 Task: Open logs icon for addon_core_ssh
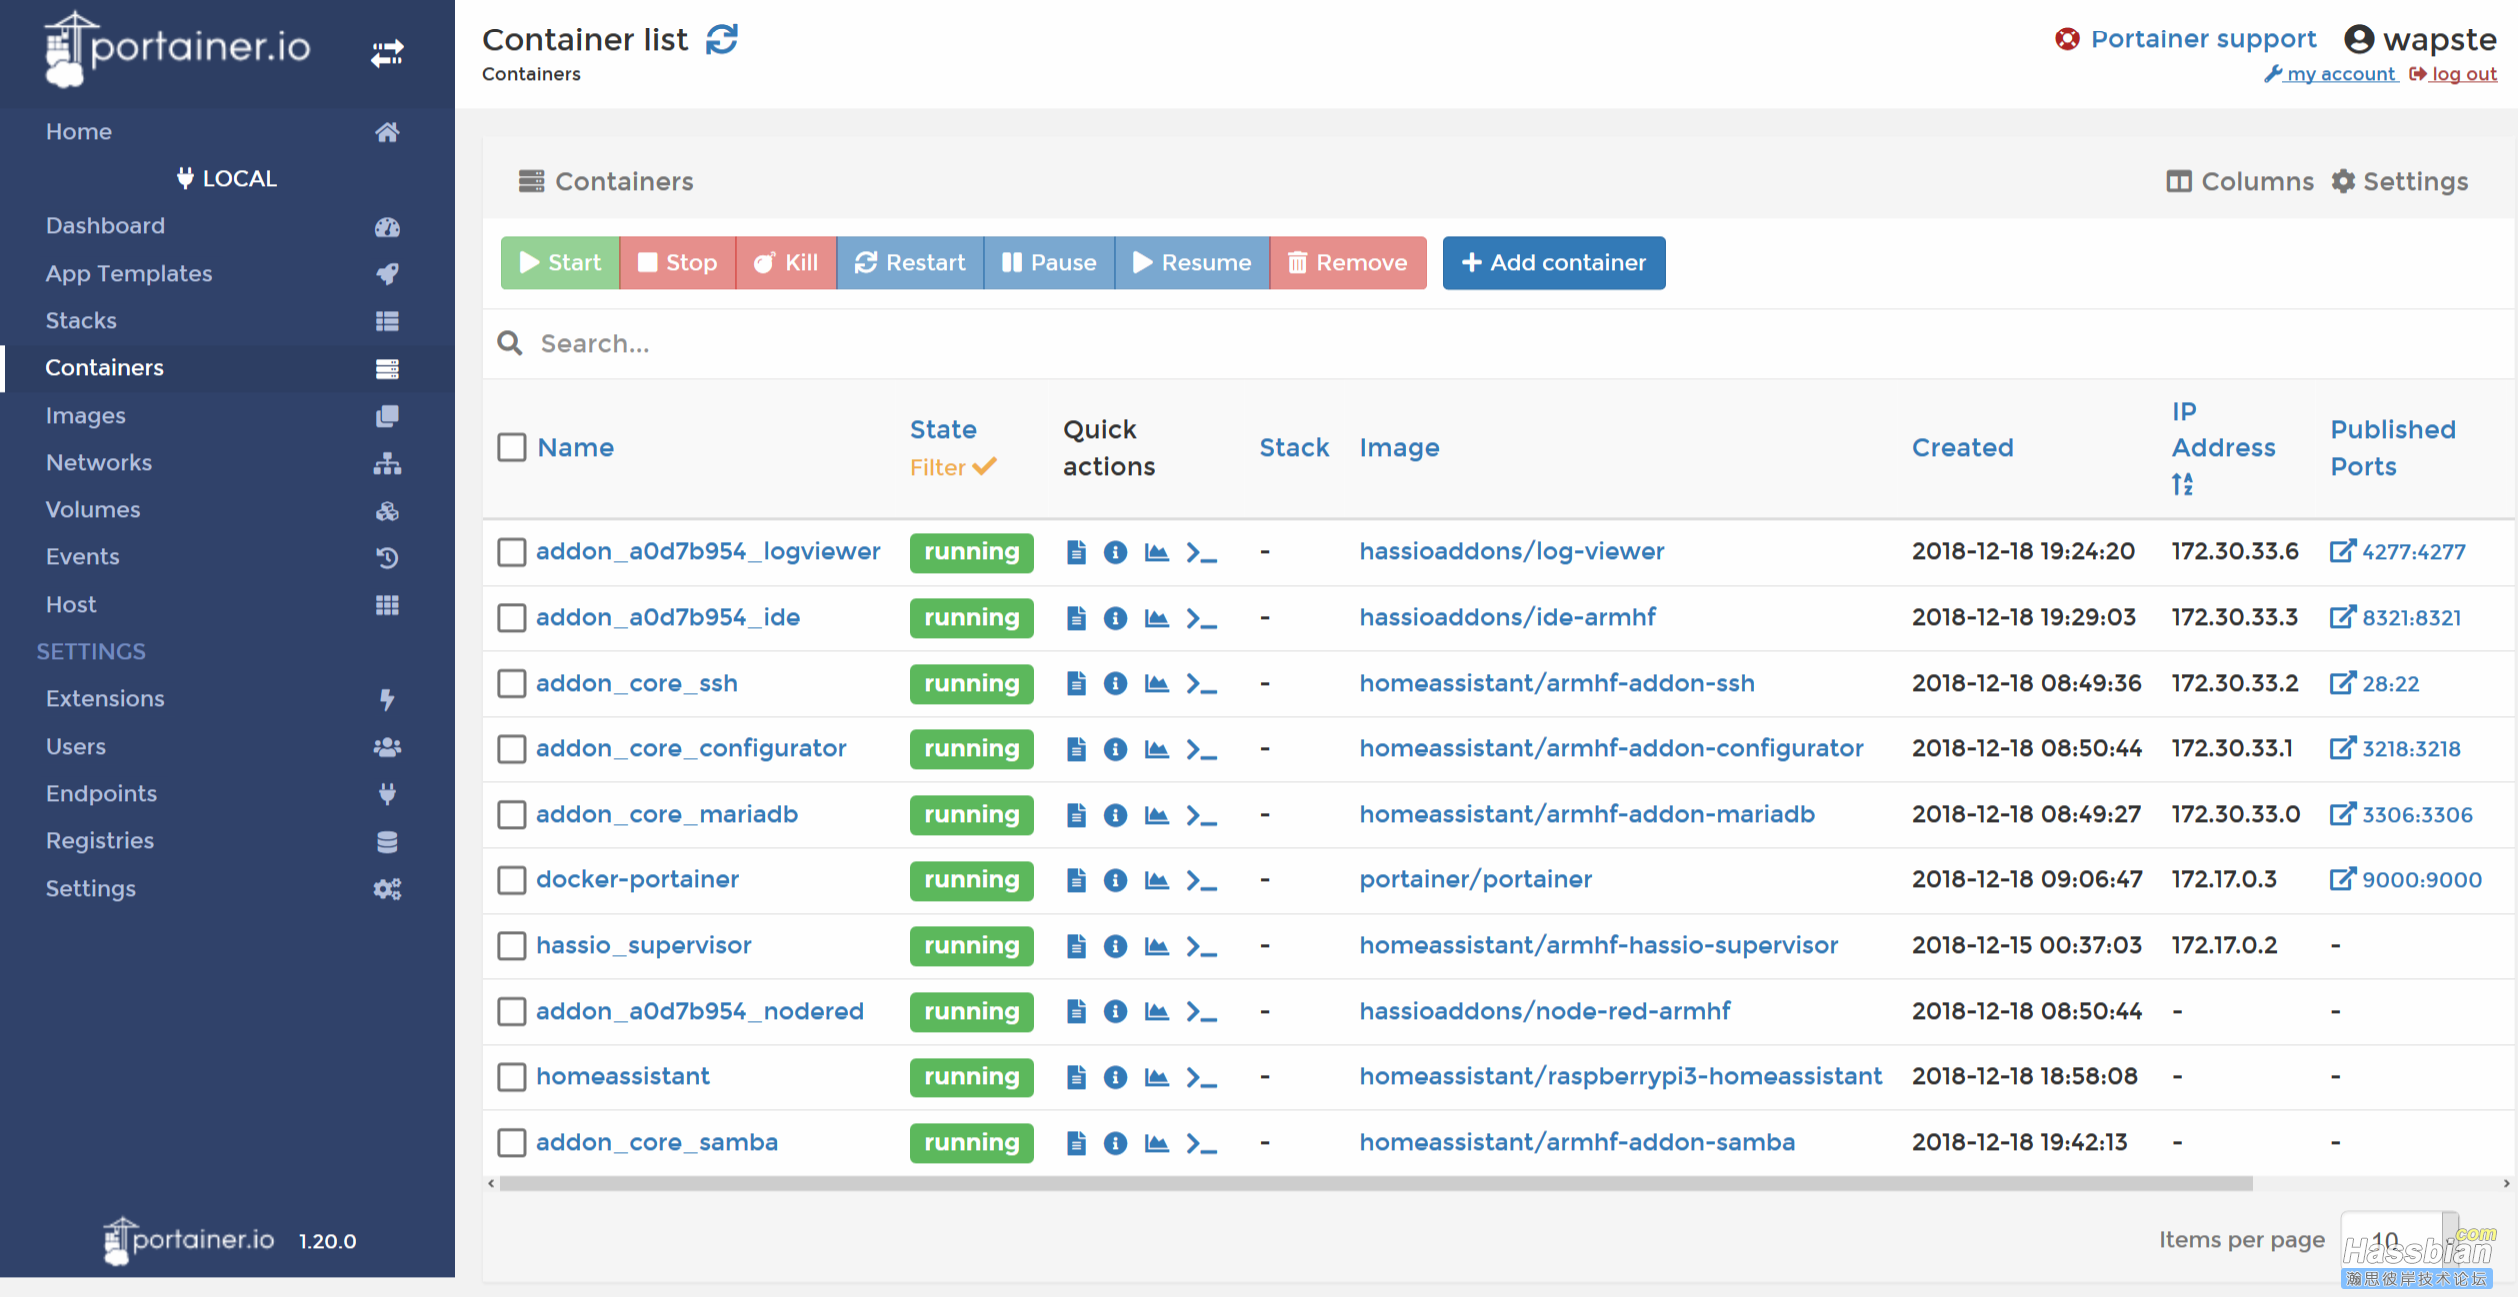coord(1076,683)
